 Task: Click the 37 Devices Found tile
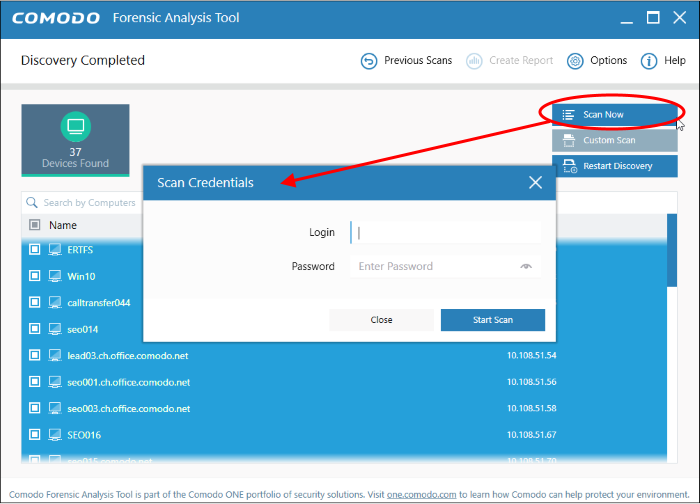click(75, 140)
